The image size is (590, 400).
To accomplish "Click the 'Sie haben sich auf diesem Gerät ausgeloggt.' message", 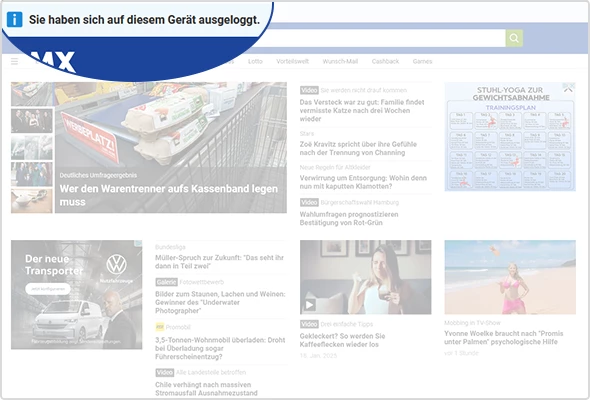I will coord(144,20).
